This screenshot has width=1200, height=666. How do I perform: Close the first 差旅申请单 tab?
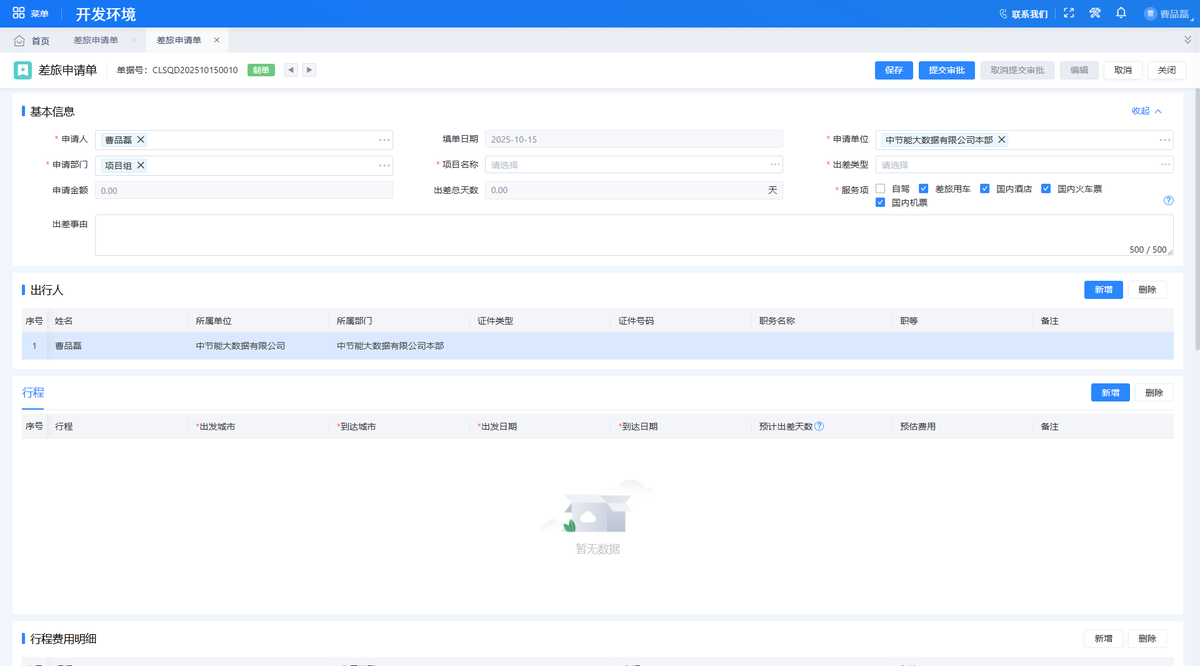pos(134,41)
